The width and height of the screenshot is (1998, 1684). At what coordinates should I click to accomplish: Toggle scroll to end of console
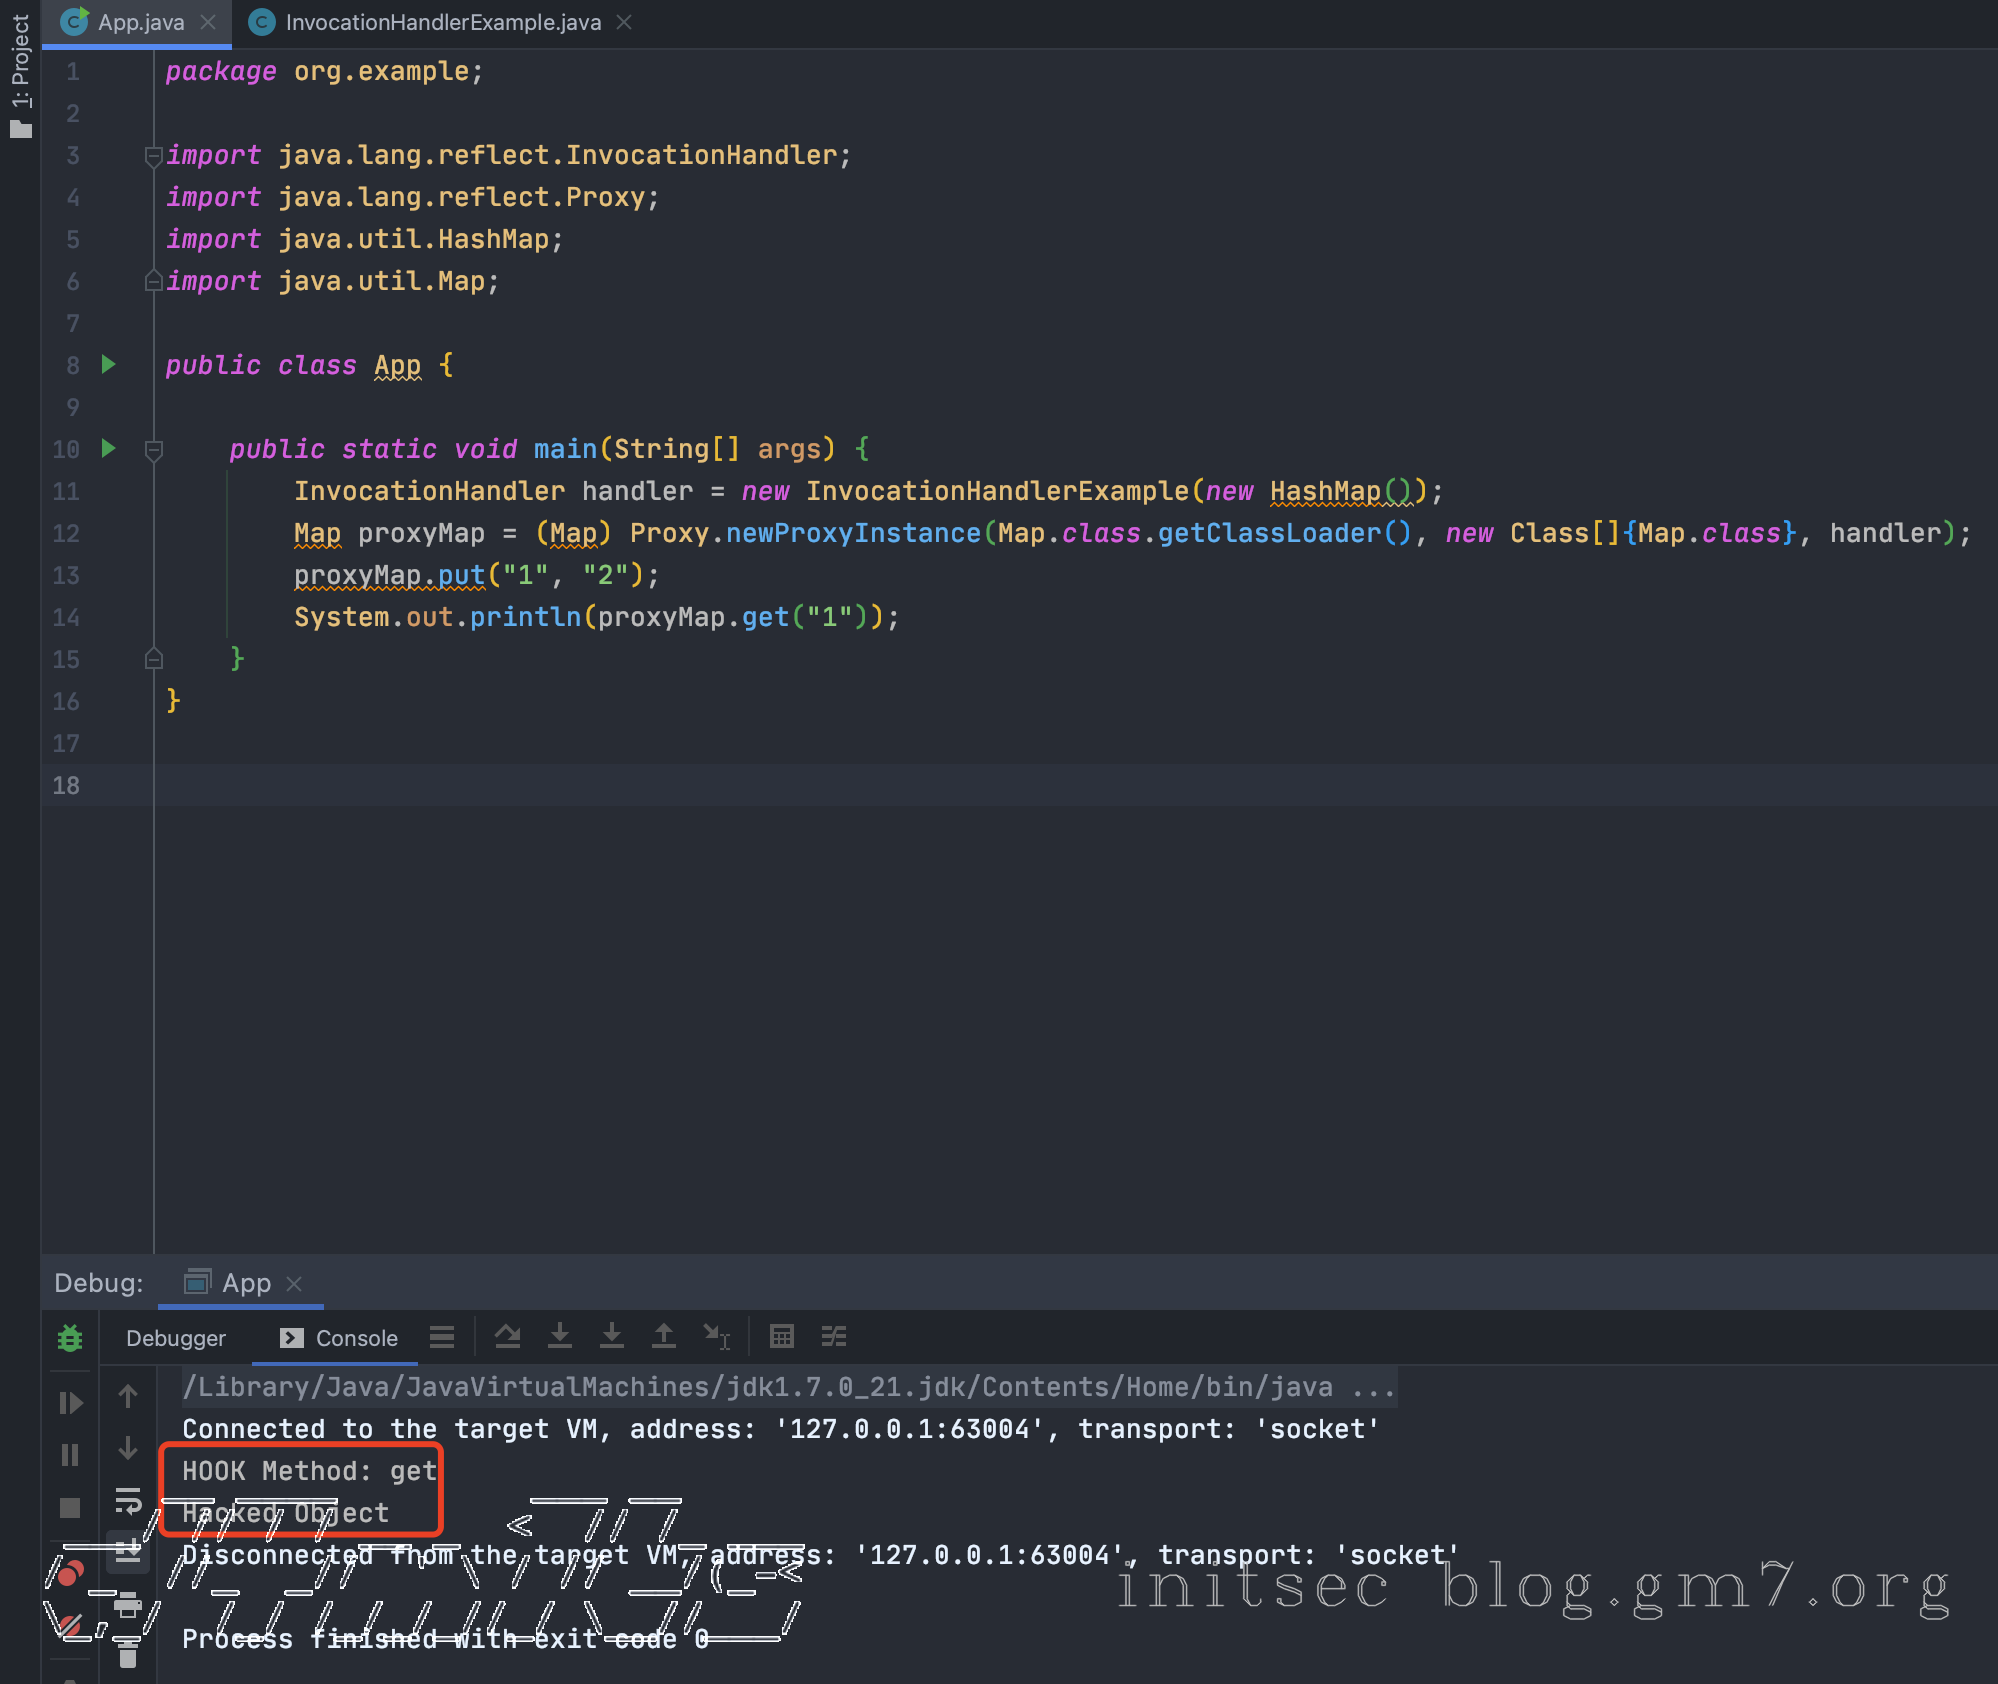pos(128,1551)
